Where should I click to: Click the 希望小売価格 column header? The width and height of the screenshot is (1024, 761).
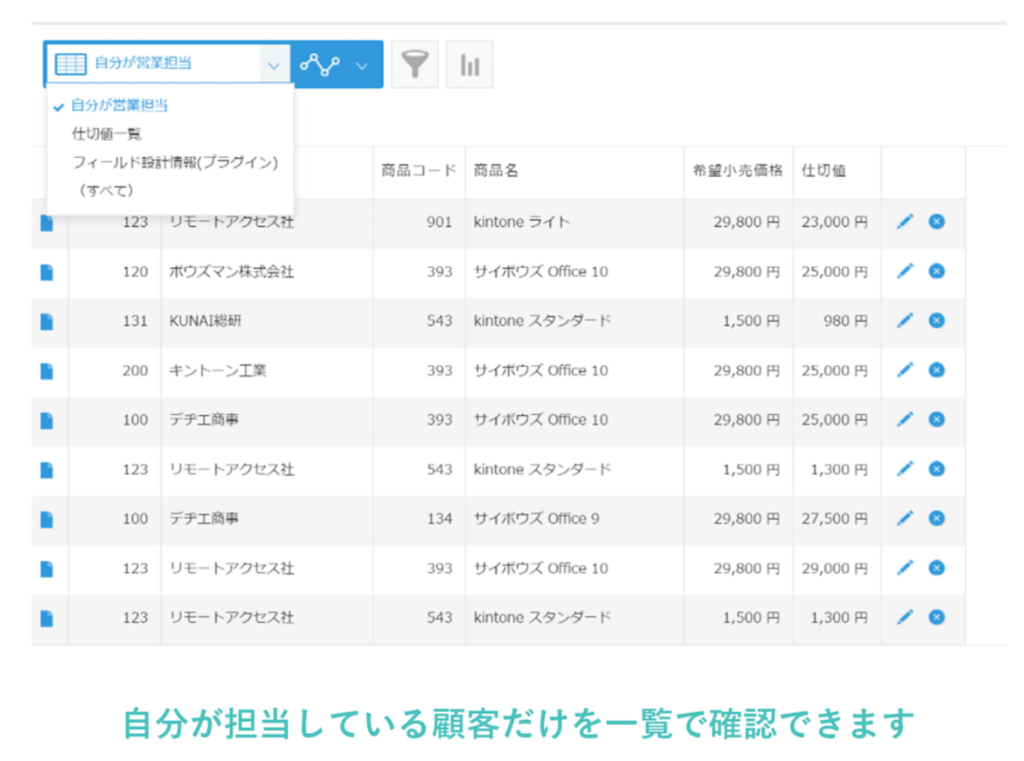coord(737,171)
